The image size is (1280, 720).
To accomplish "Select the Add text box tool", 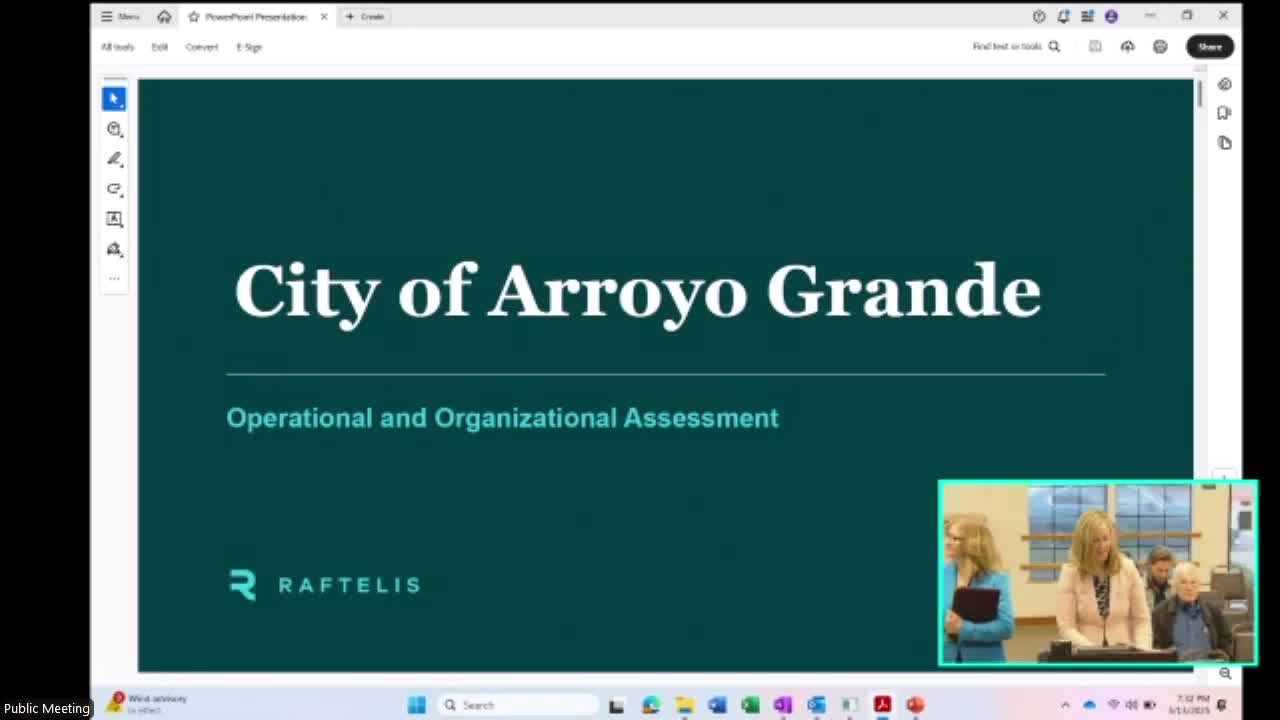I will coord(114,219).
